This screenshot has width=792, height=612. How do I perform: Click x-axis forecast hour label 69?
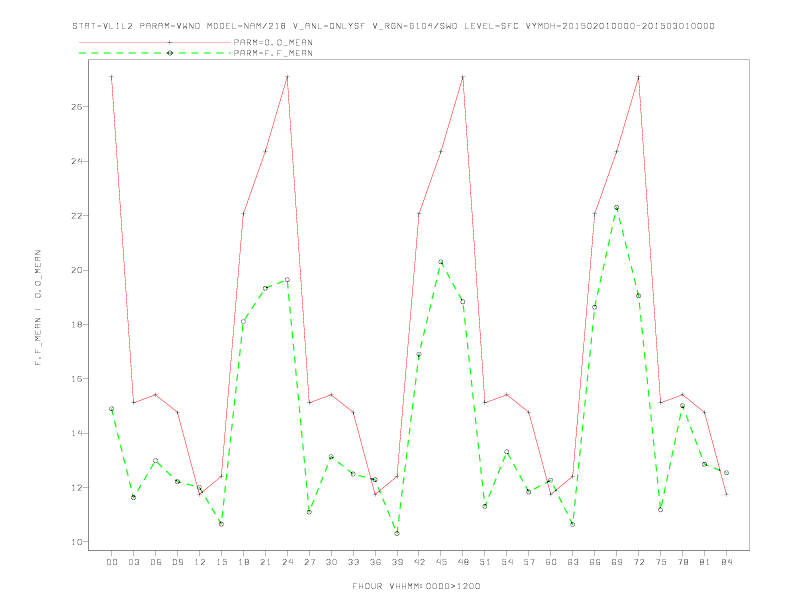pos(617,562)
